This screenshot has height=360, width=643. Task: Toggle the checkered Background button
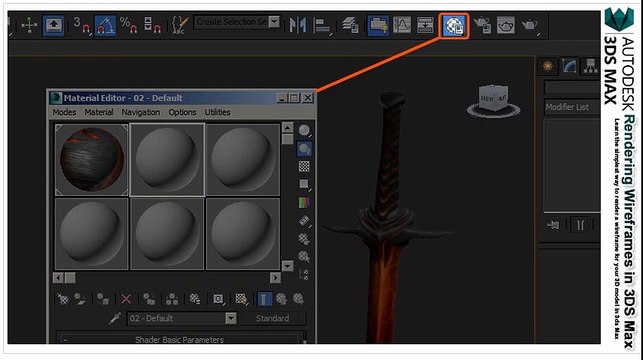tap(304, 166)
